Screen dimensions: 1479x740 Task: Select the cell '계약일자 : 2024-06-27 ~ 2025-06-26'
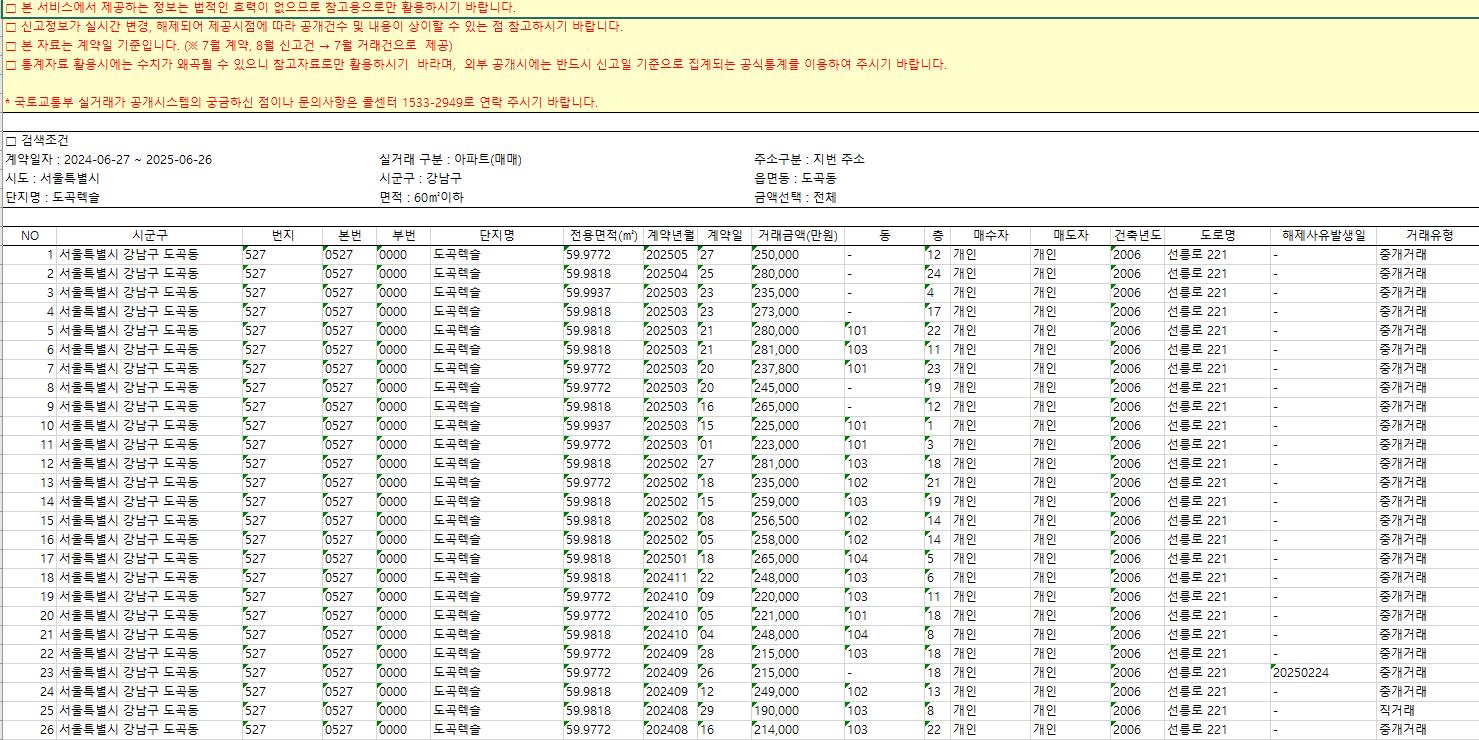(108, 160)
